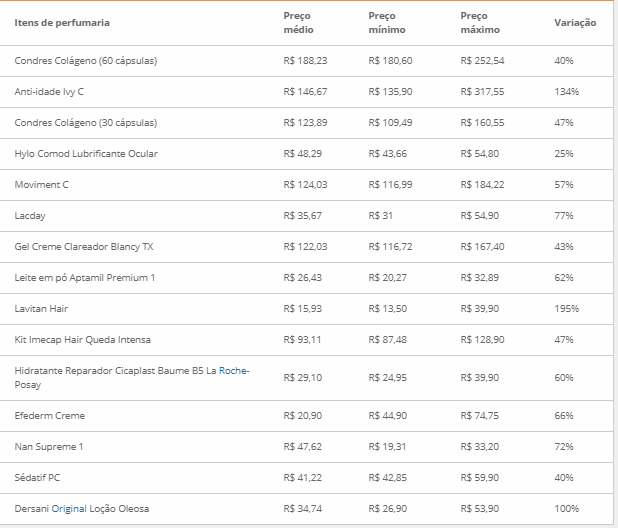Open the 'Original' link in Dersani row
This screenshot has width=618, height=528.
[x=70, y=509]
